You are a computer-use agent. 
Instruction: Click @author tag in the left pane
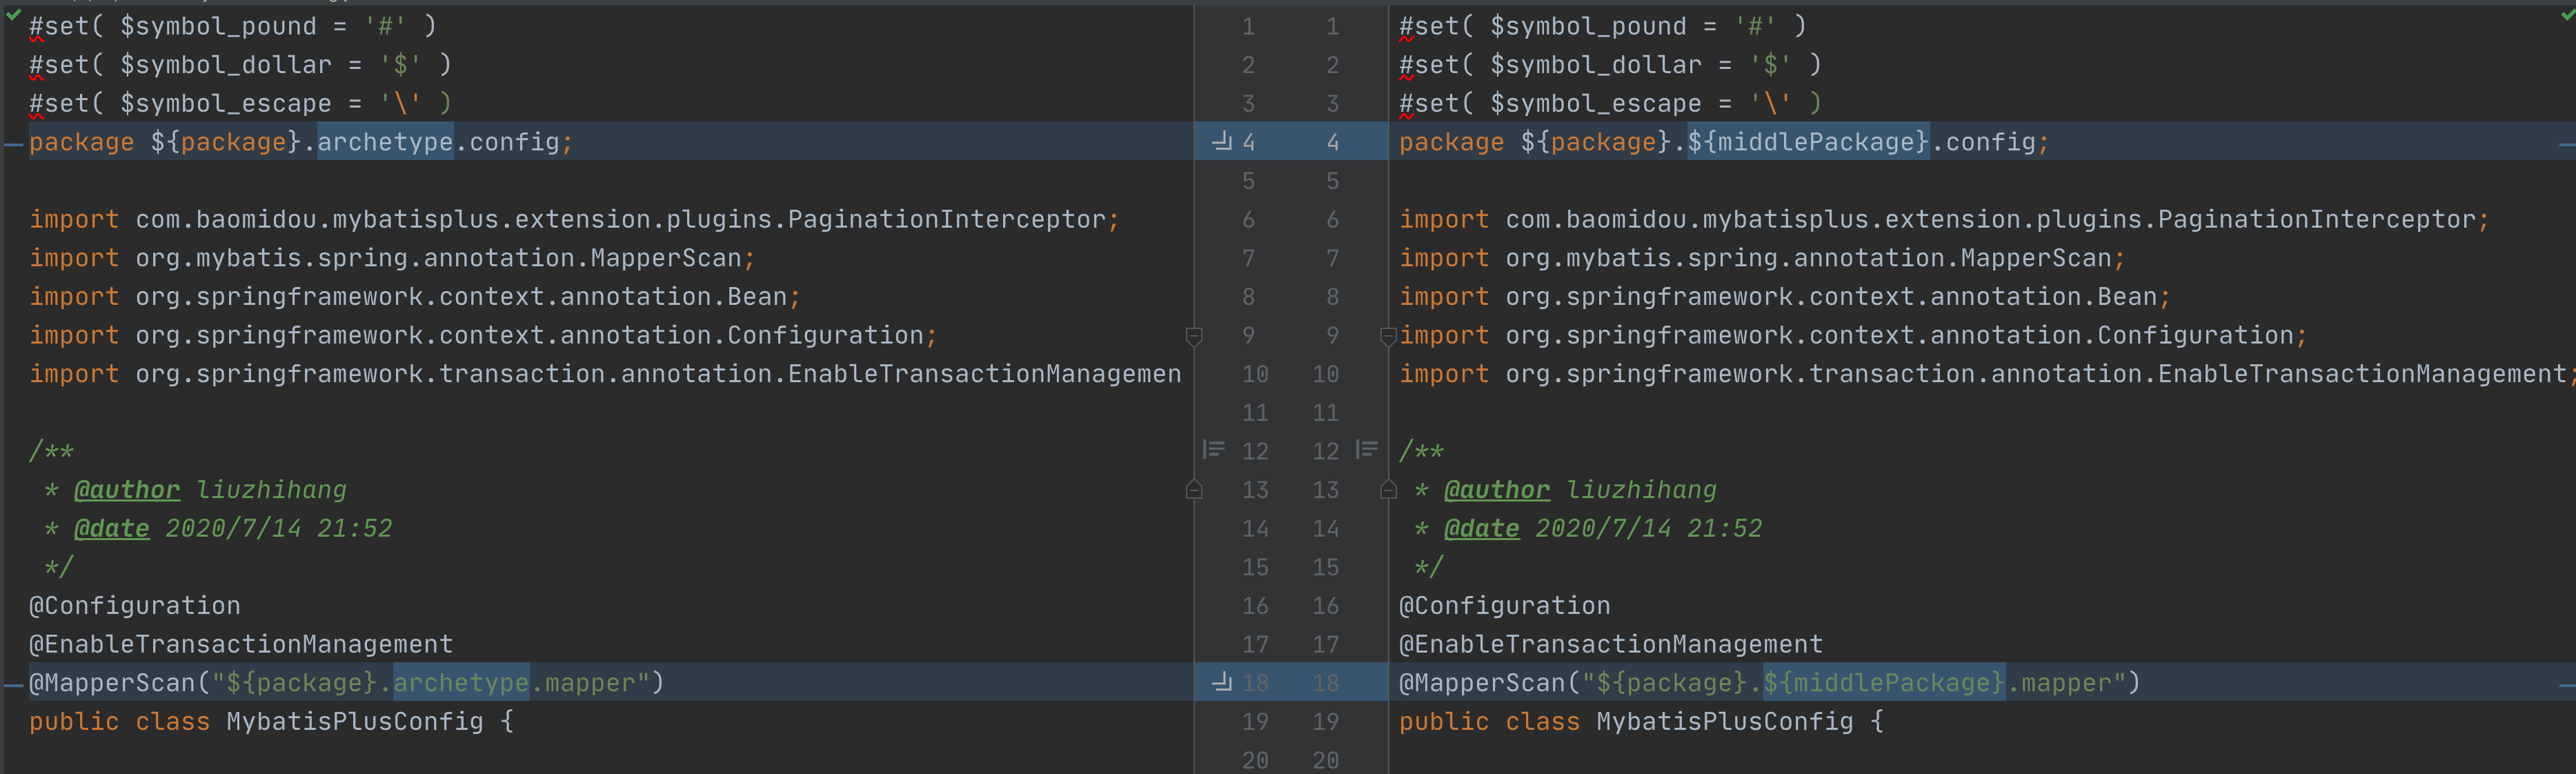(127, 490)
